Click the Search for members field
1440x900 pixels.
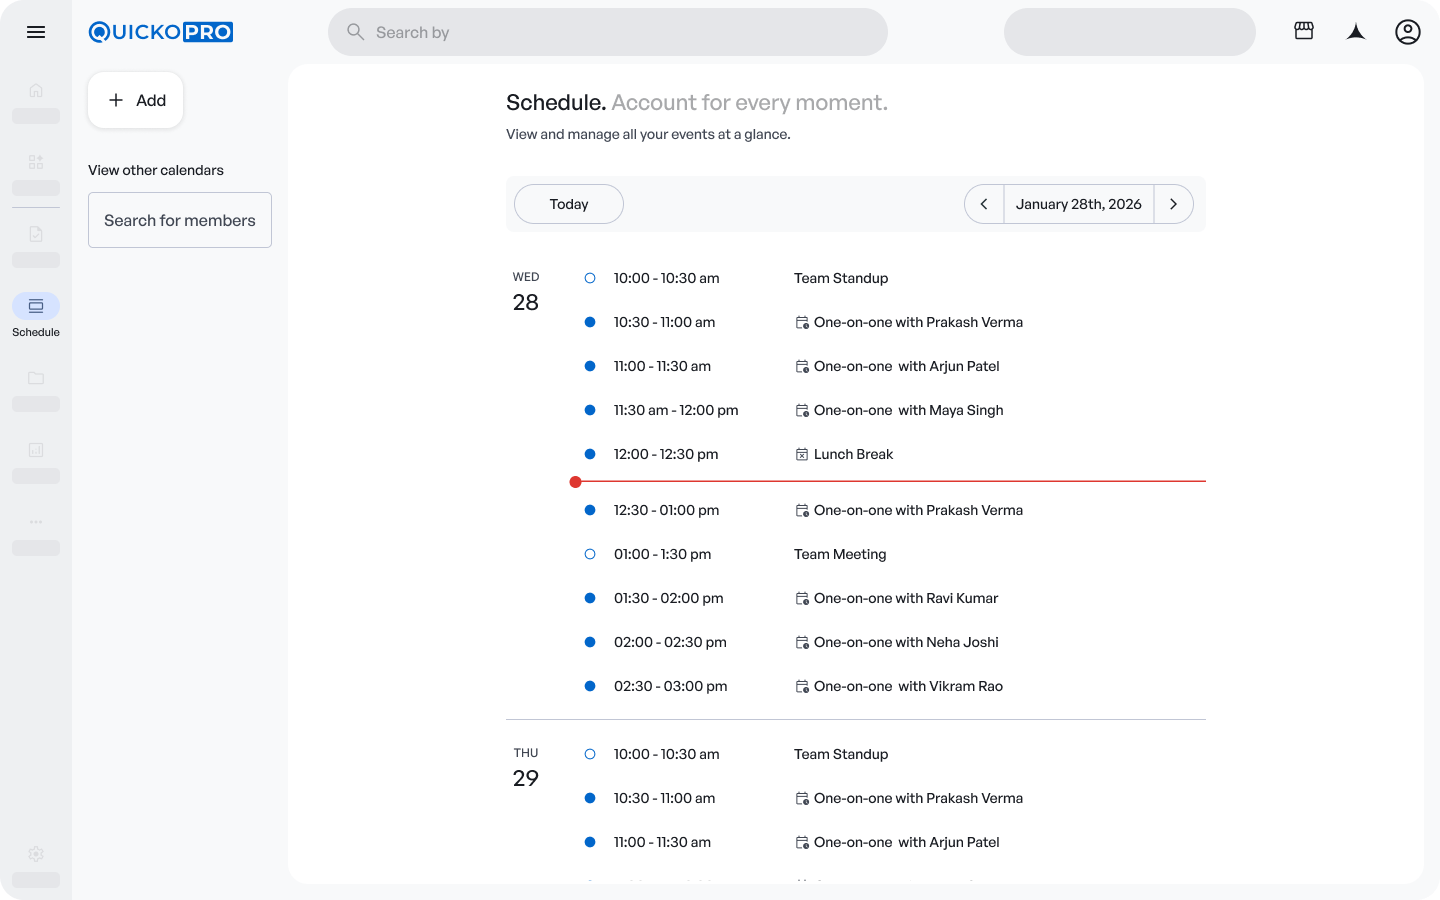pyautogui.click(x=180, y=220)
